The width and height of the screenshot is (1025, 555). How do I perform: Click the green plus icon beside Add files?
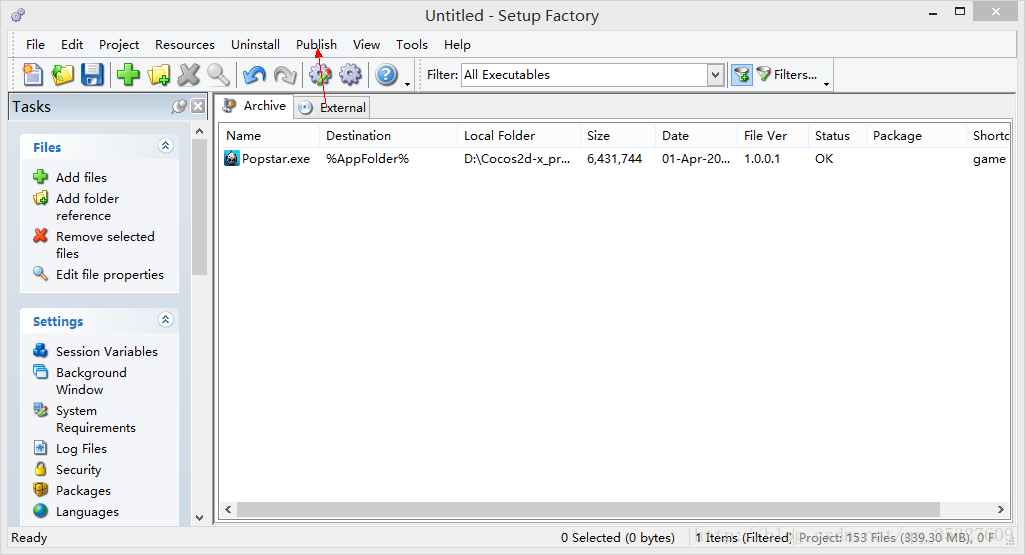click(x=41, y=177)
